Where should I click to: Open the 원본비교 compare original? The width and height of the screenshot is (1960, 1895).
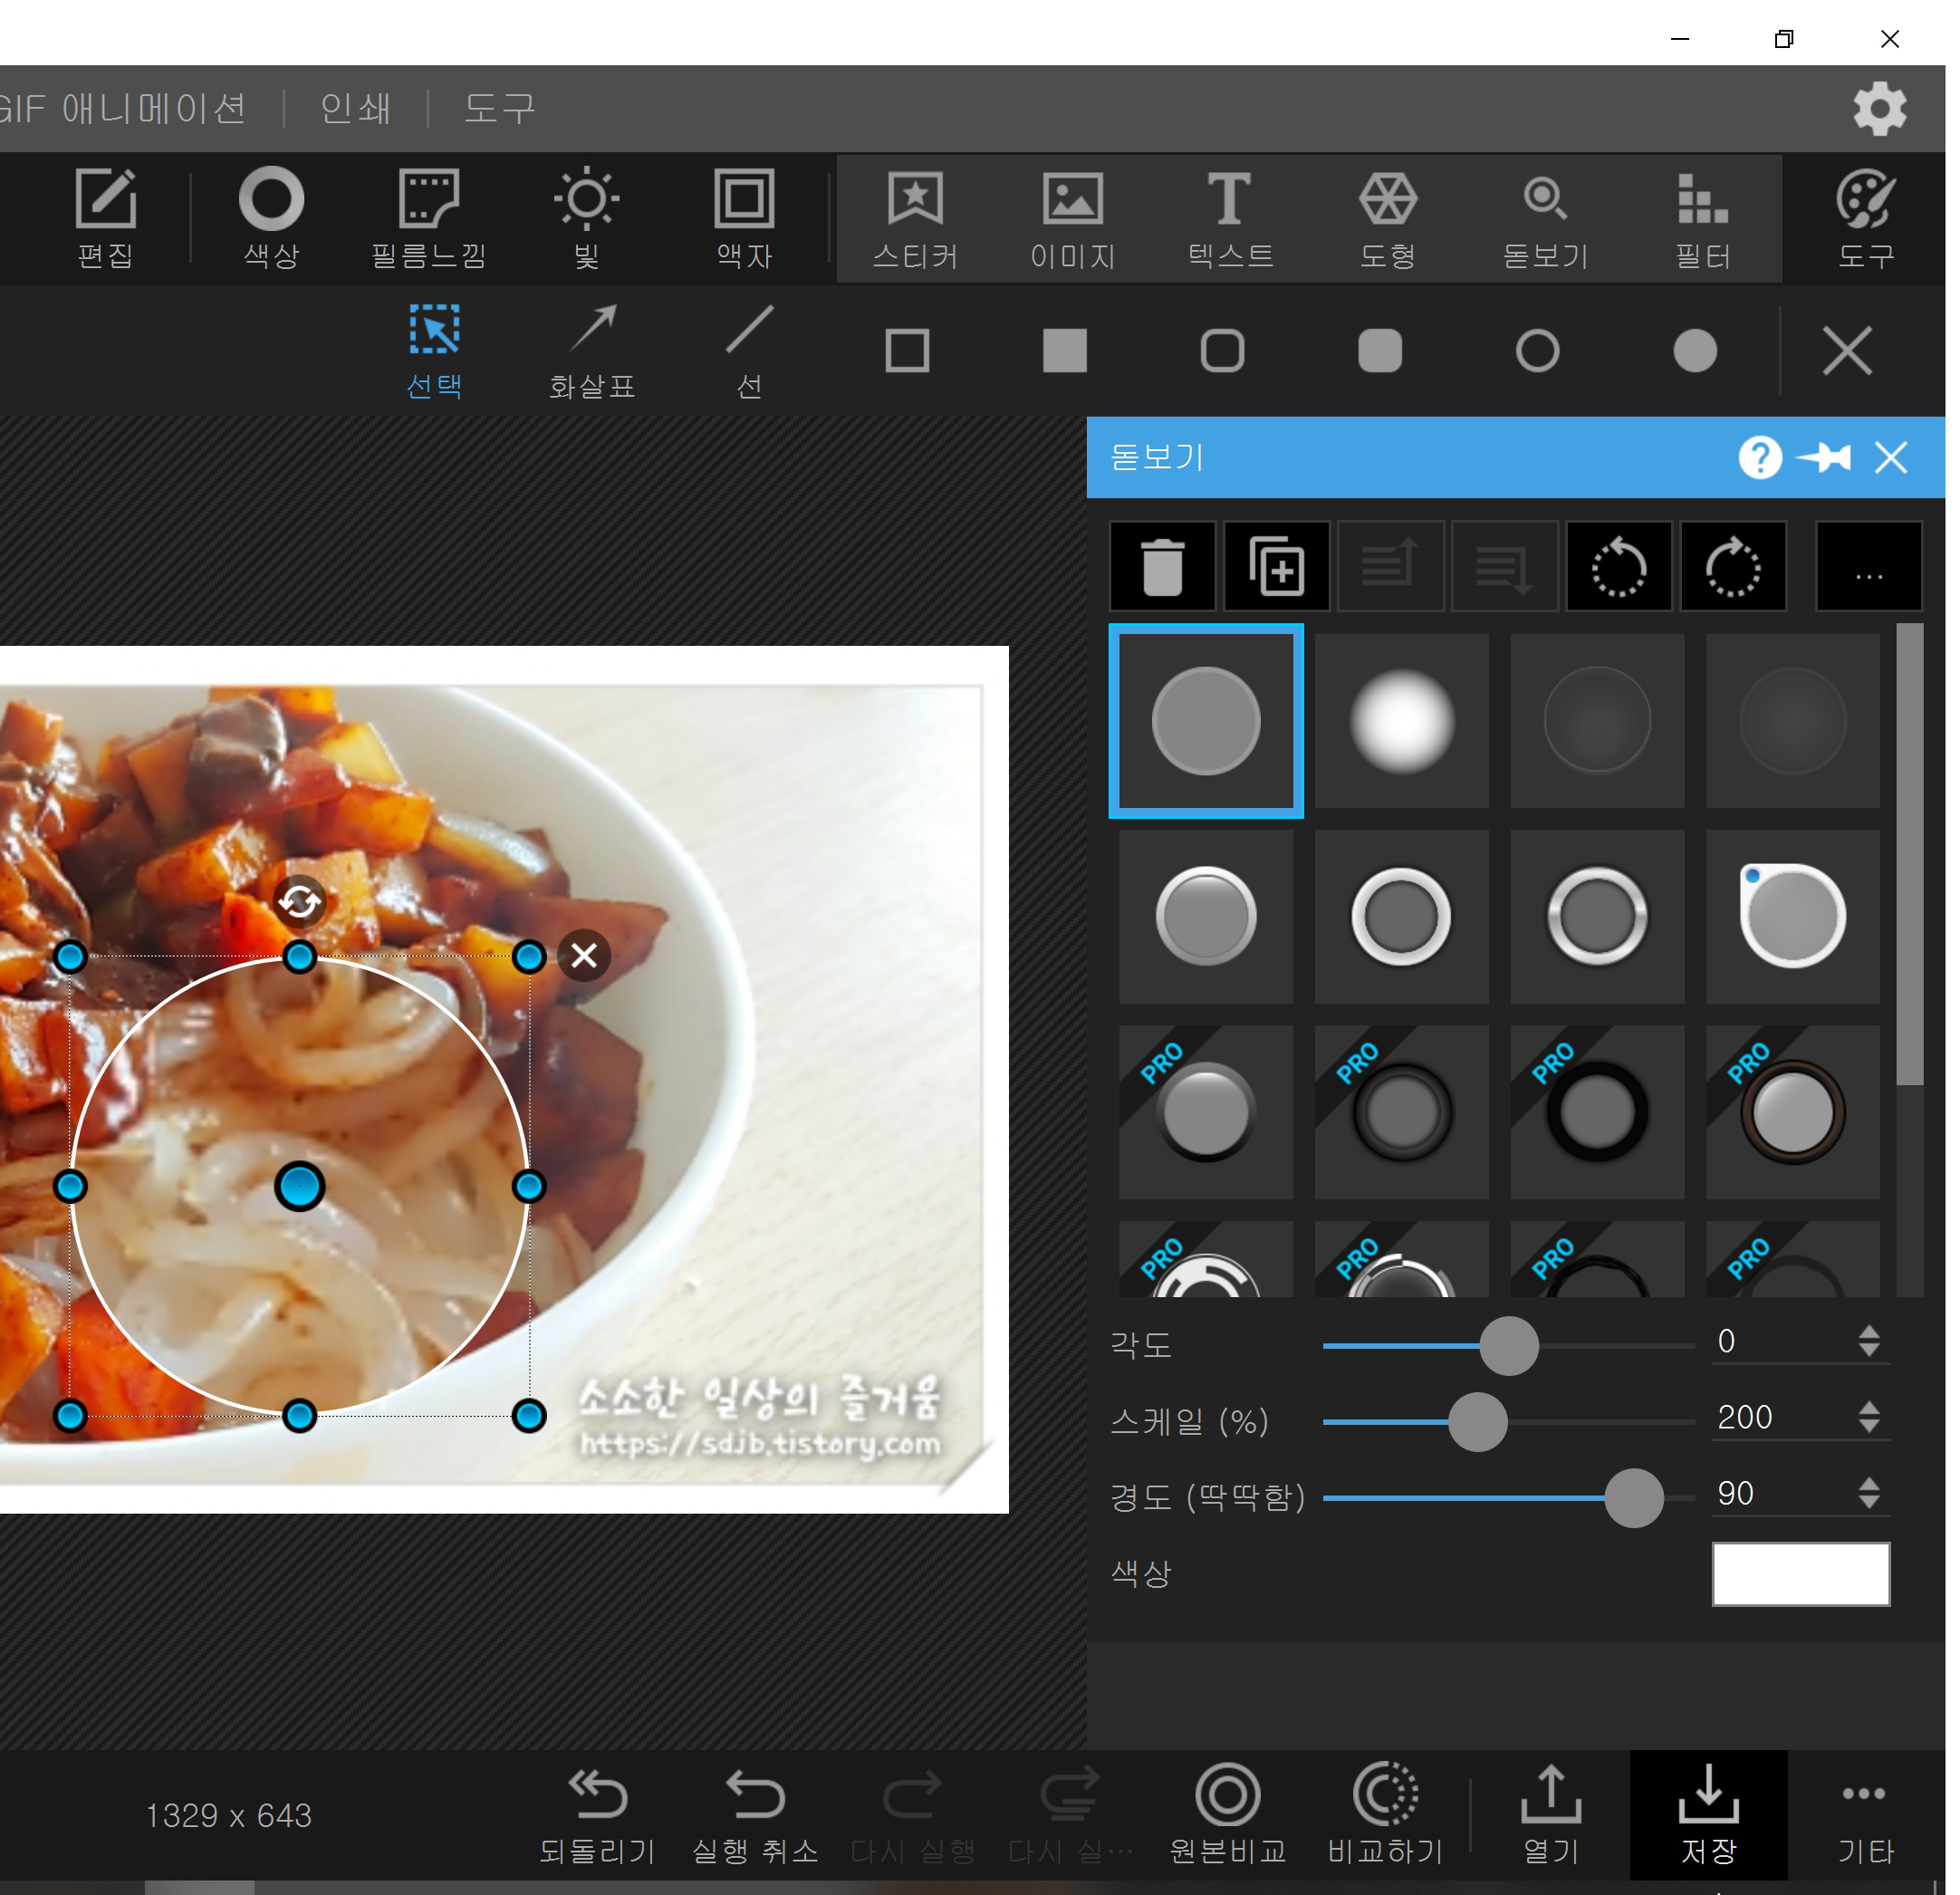tap(1227, 1814)
